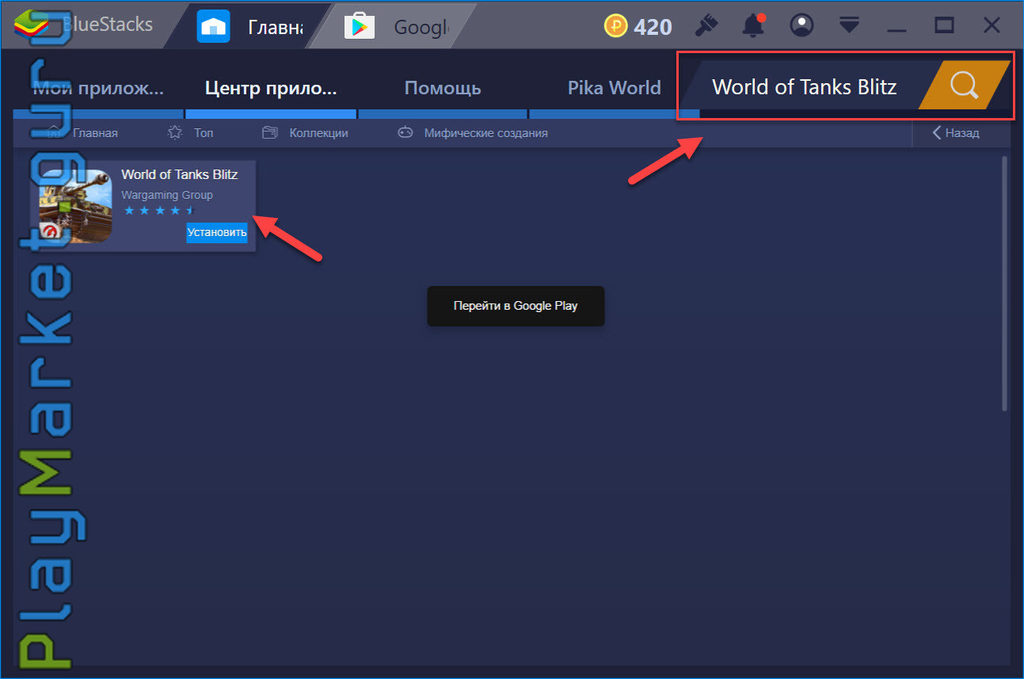Open the notifications bell icon

[754, 25]
